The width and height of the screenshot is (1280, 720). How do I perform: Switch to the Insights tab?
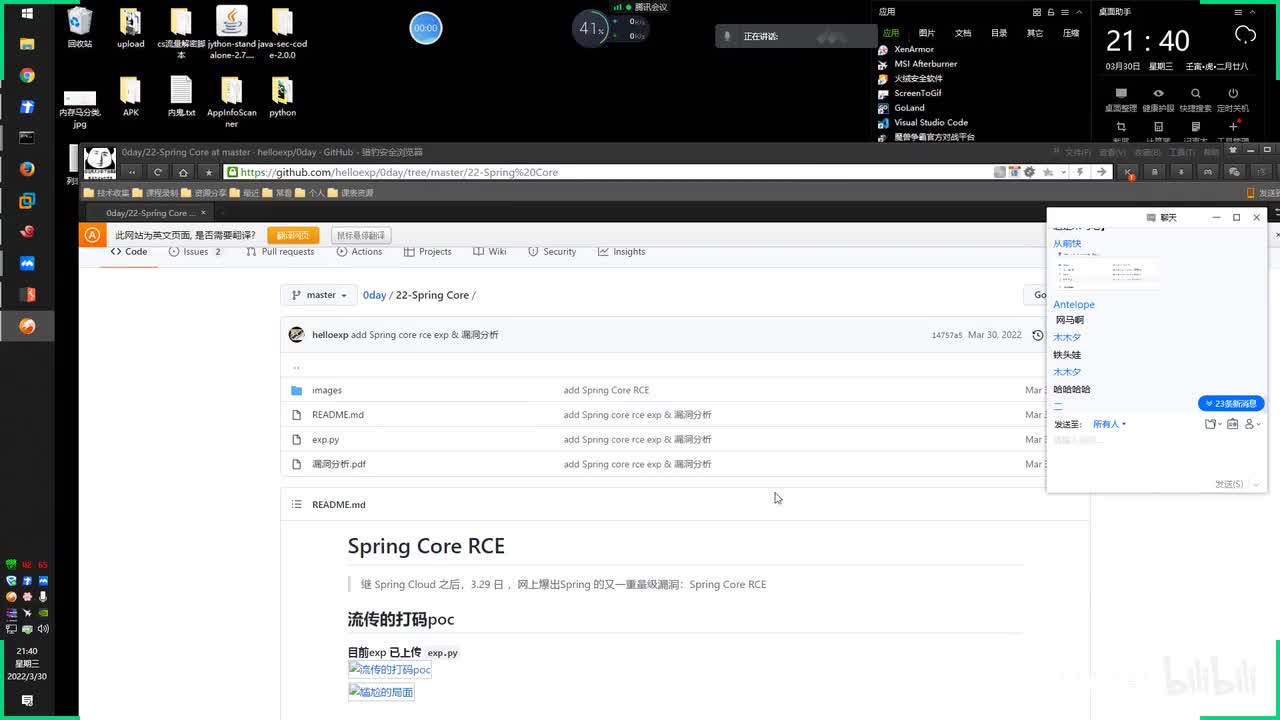(x=622, y=252)
